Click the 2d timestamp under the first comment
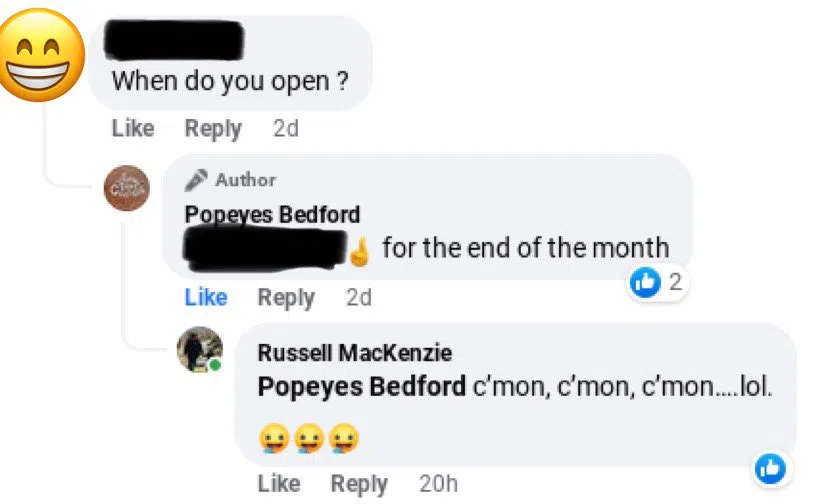 [x=285, y=129]
